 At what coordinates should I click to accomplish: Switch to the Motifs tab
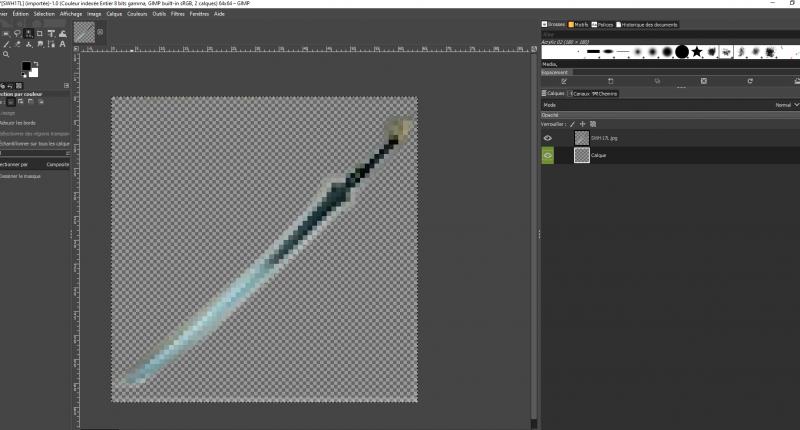[579, 24]
